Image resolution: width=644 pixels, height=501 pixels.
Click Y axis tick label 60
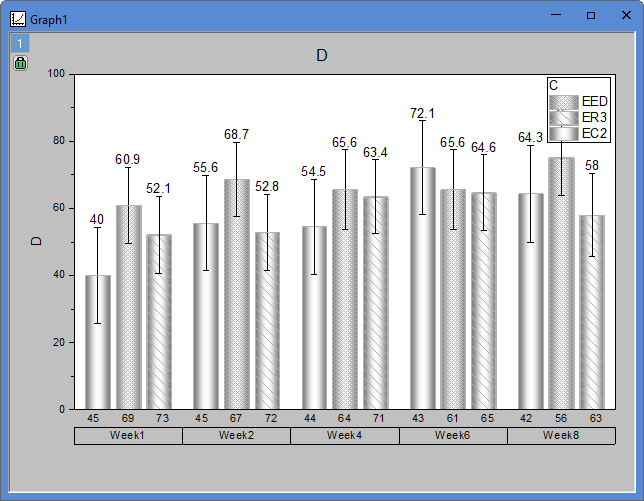point(59,208)
